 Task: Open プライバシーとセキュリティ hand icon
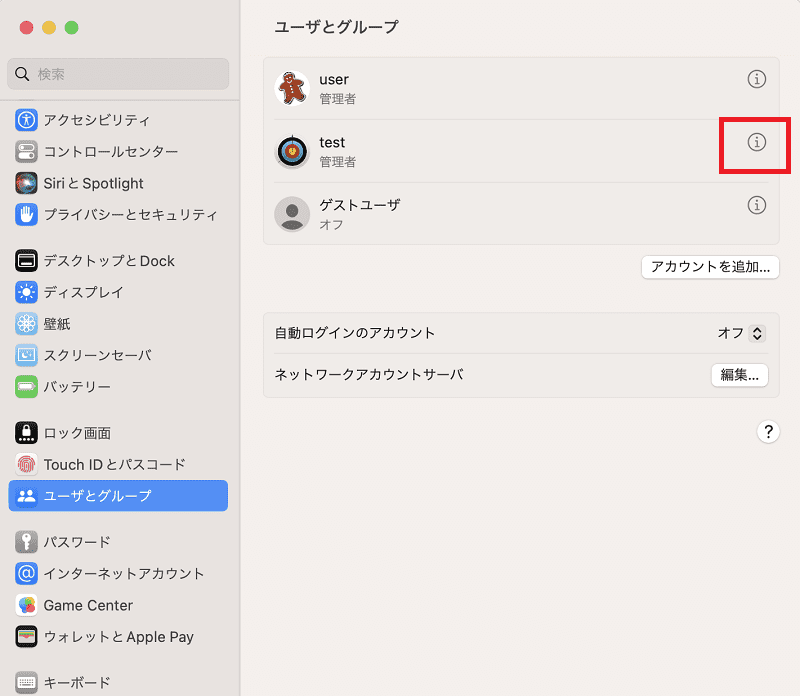(x=26, y=214)
